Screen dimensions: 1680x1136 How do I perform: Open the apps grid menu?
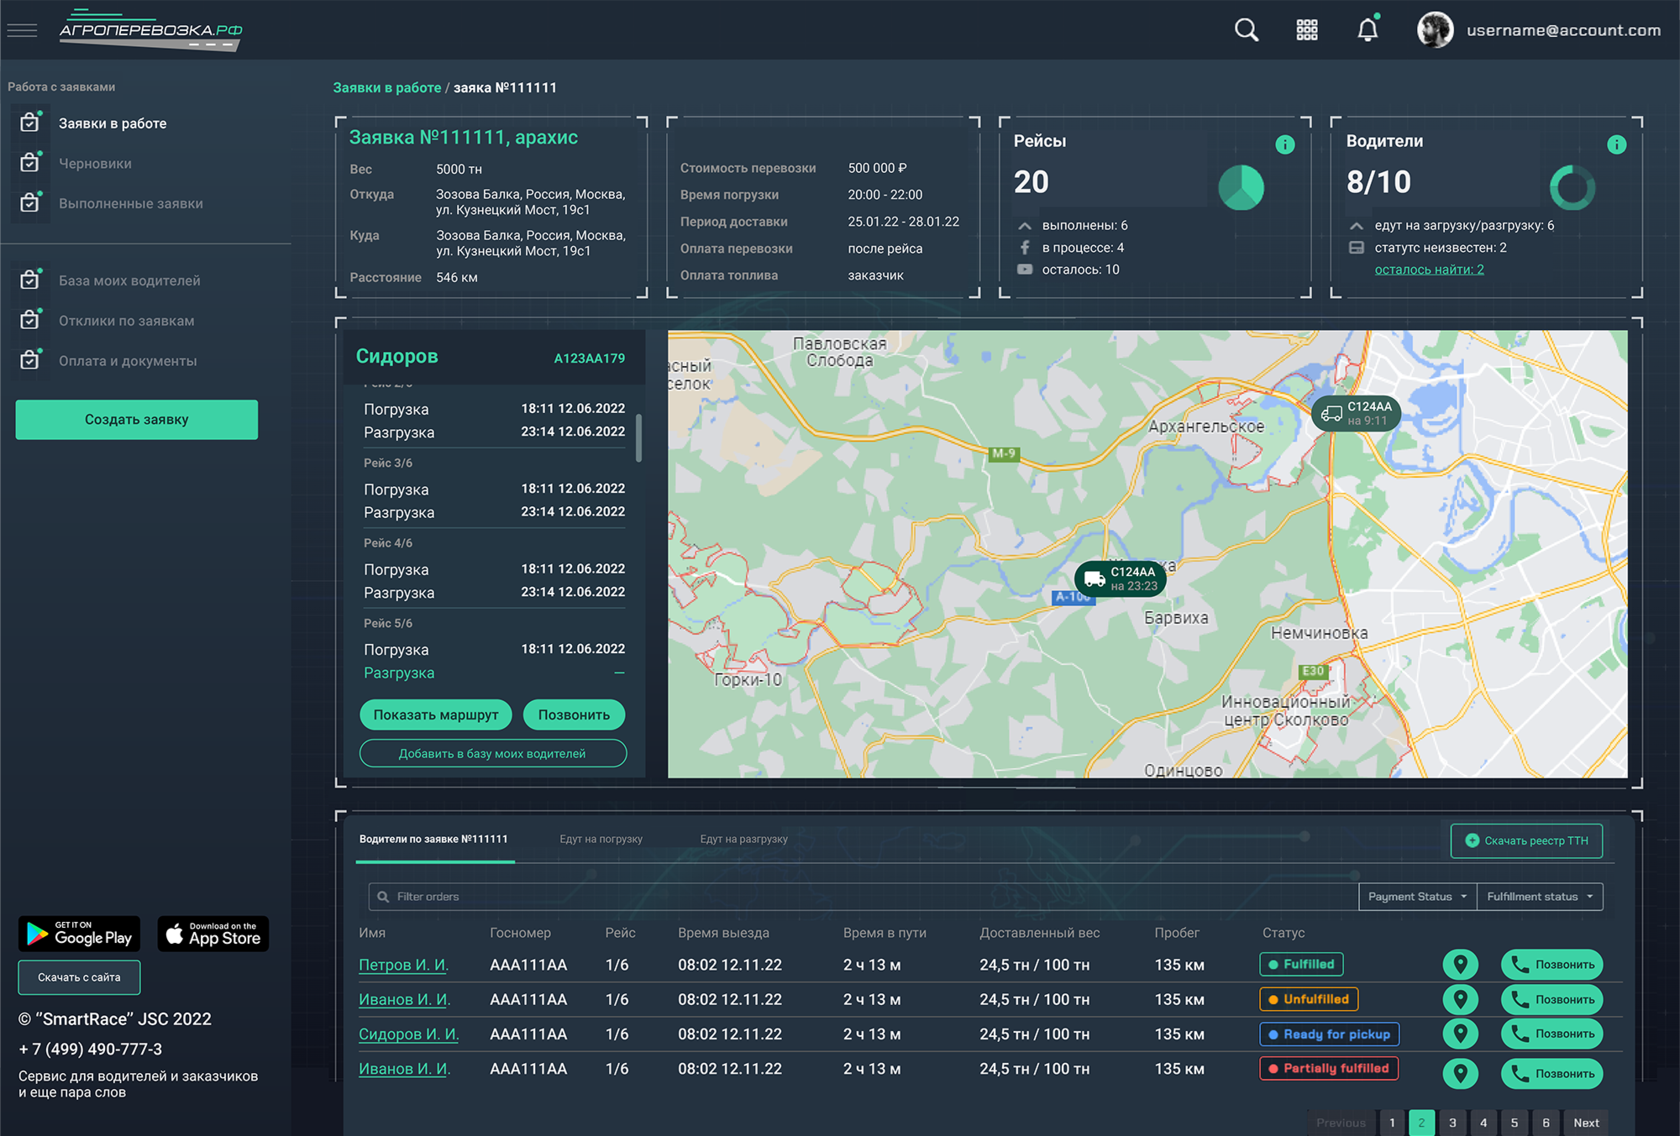[1307, 30]
